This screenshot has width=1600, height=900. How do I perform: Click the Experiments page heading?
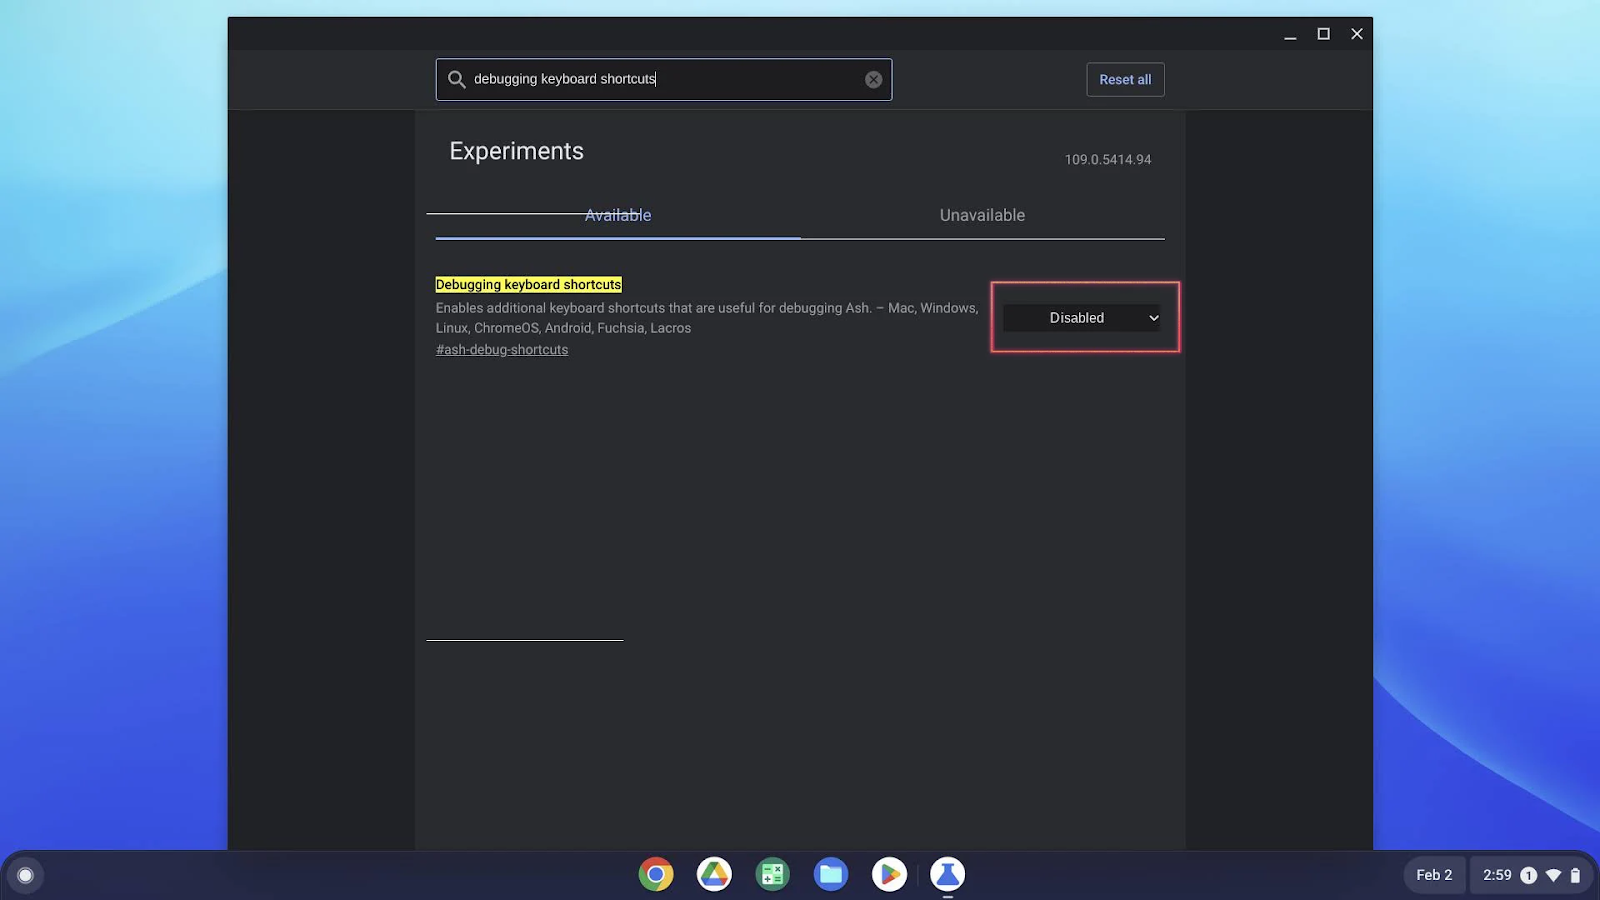pos(517,151)
